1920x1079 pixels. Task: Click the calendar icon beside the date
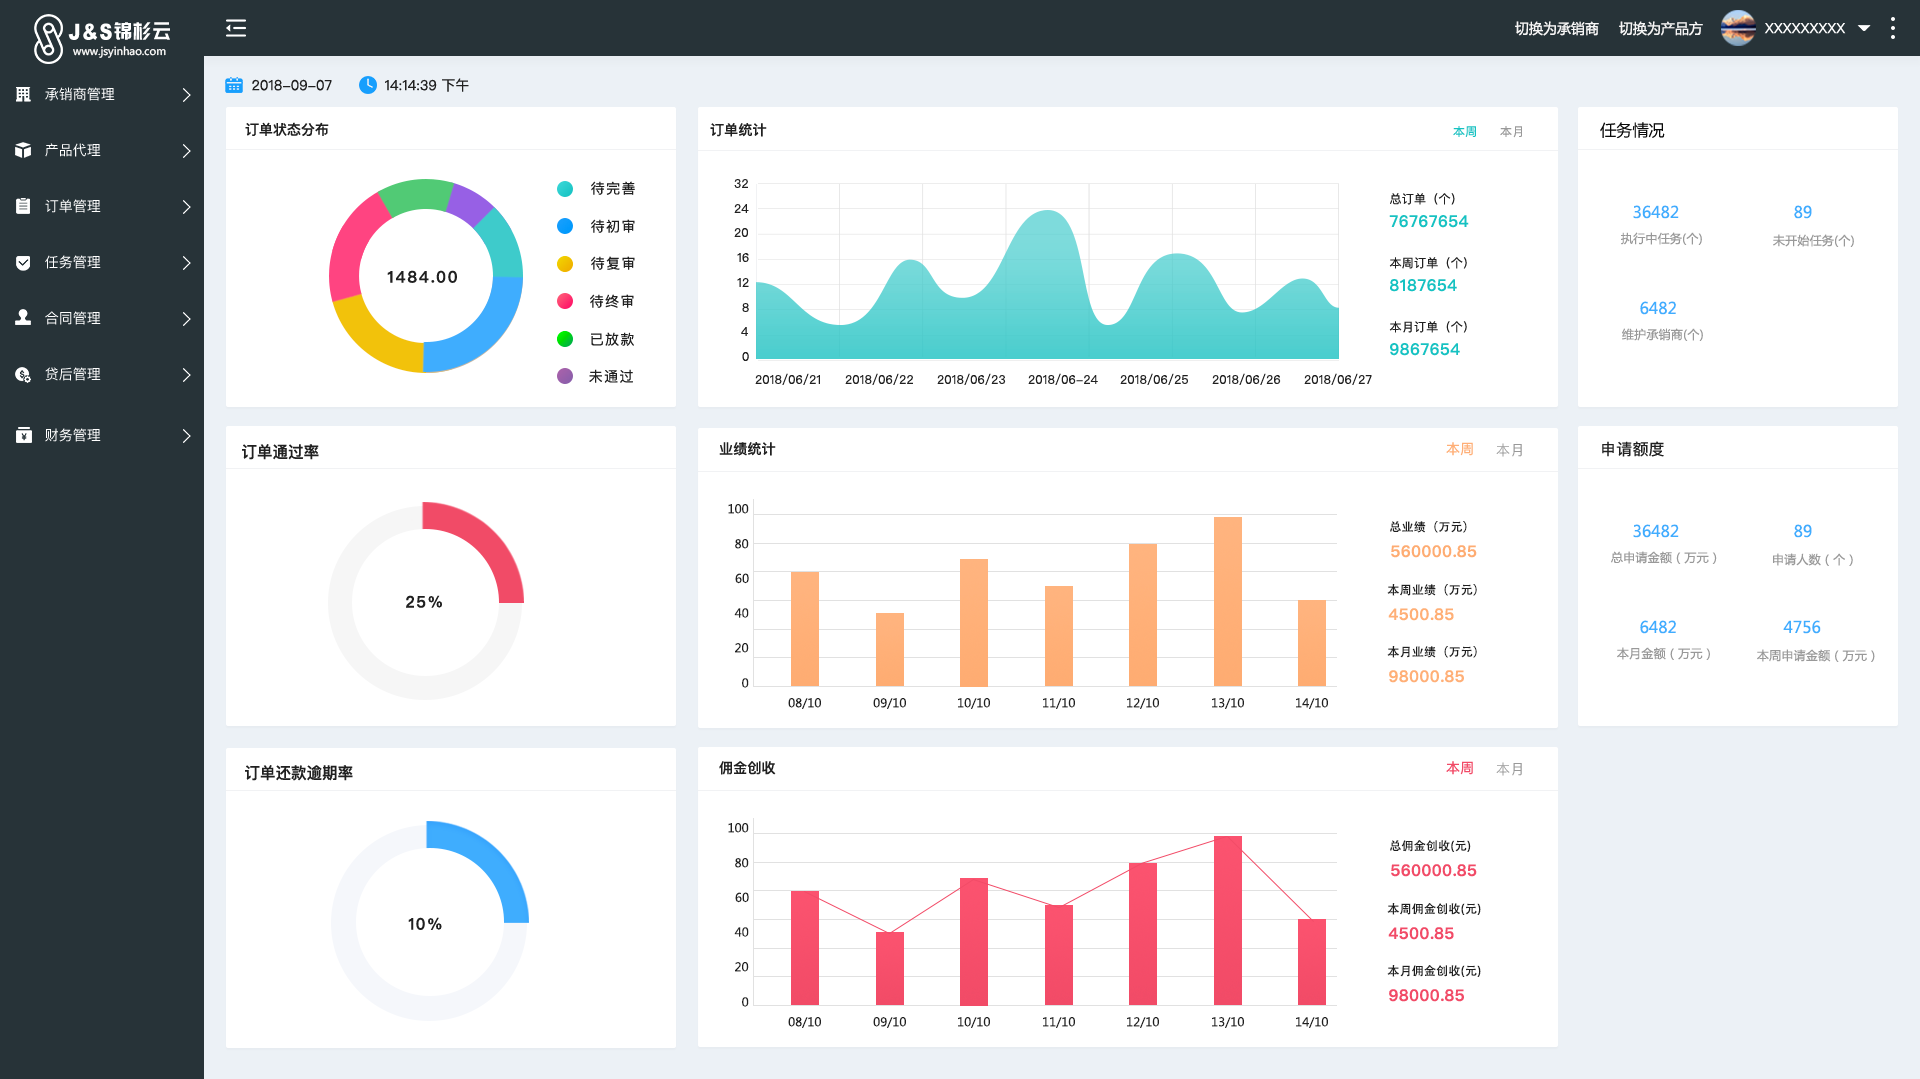[x=234, y=85]
